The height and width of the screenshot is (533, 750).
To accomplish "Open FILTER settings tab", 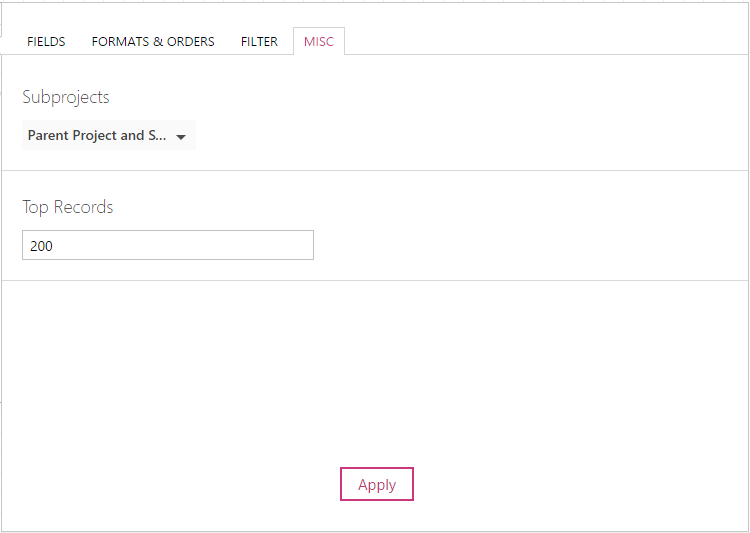I will pos(259,42).
